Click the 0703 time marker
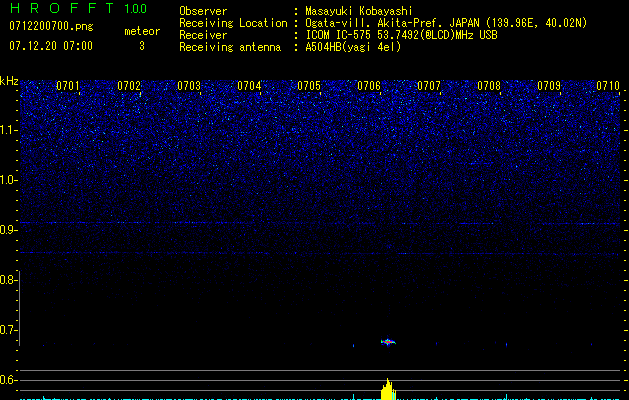The height and width of the screenshot is (400, 629). tap(189, 86)
